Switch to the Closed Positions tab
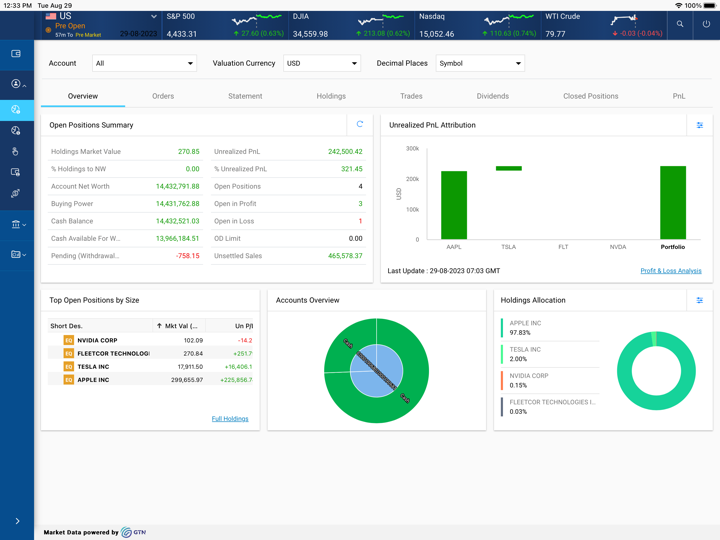Viewport: 720px width, 540px height. coord(590,96)
